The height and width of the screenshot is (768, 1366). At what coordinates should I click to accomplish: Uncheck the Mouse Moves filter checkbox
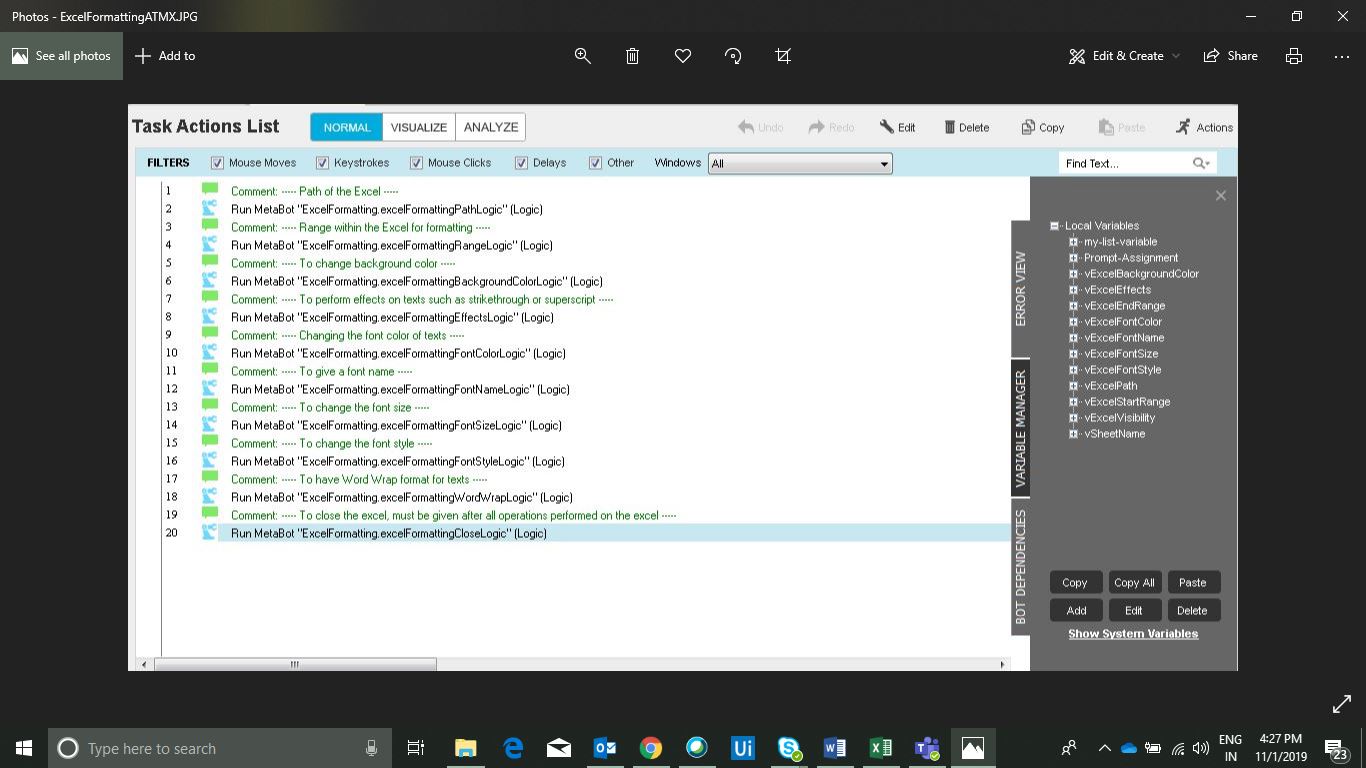217,163
